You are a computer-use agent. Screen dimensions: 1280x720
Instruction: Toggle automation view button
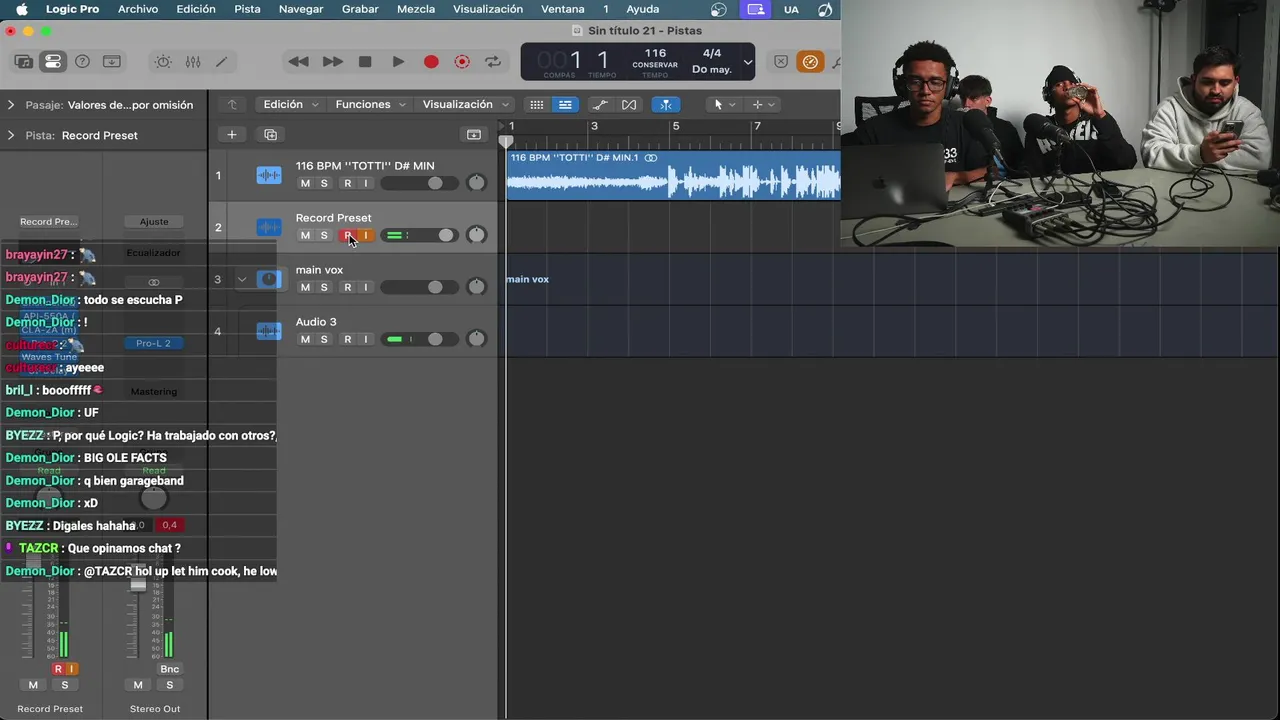pyautogui.click(x=600, y=104)
